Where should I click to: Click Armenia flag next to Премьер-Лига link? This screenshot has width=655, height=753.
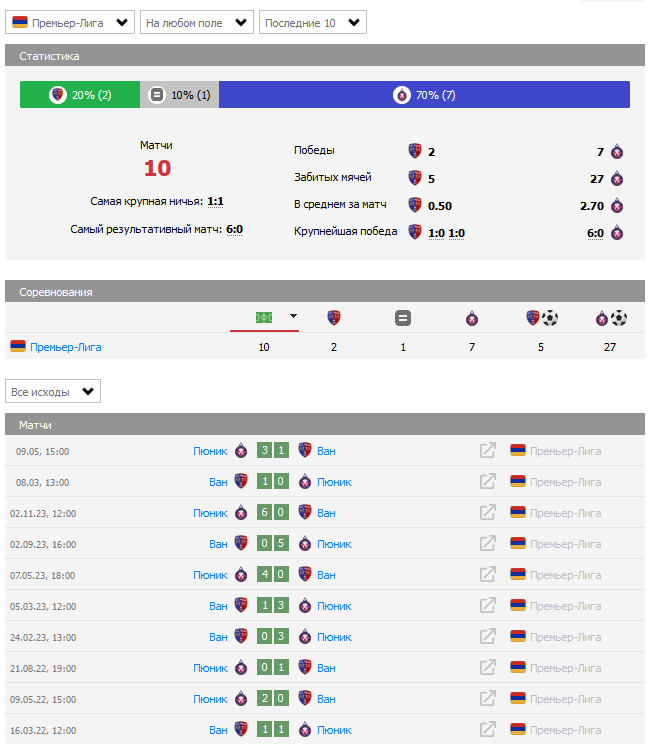click(x=18, y=347)
